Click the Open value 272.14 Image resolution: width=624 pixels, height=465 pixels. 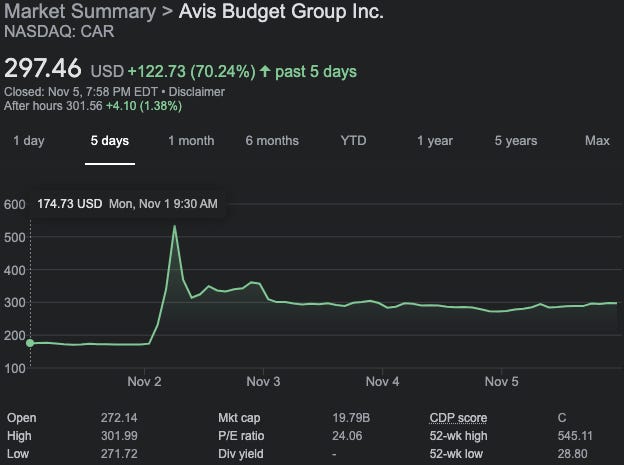pos(119,418)
